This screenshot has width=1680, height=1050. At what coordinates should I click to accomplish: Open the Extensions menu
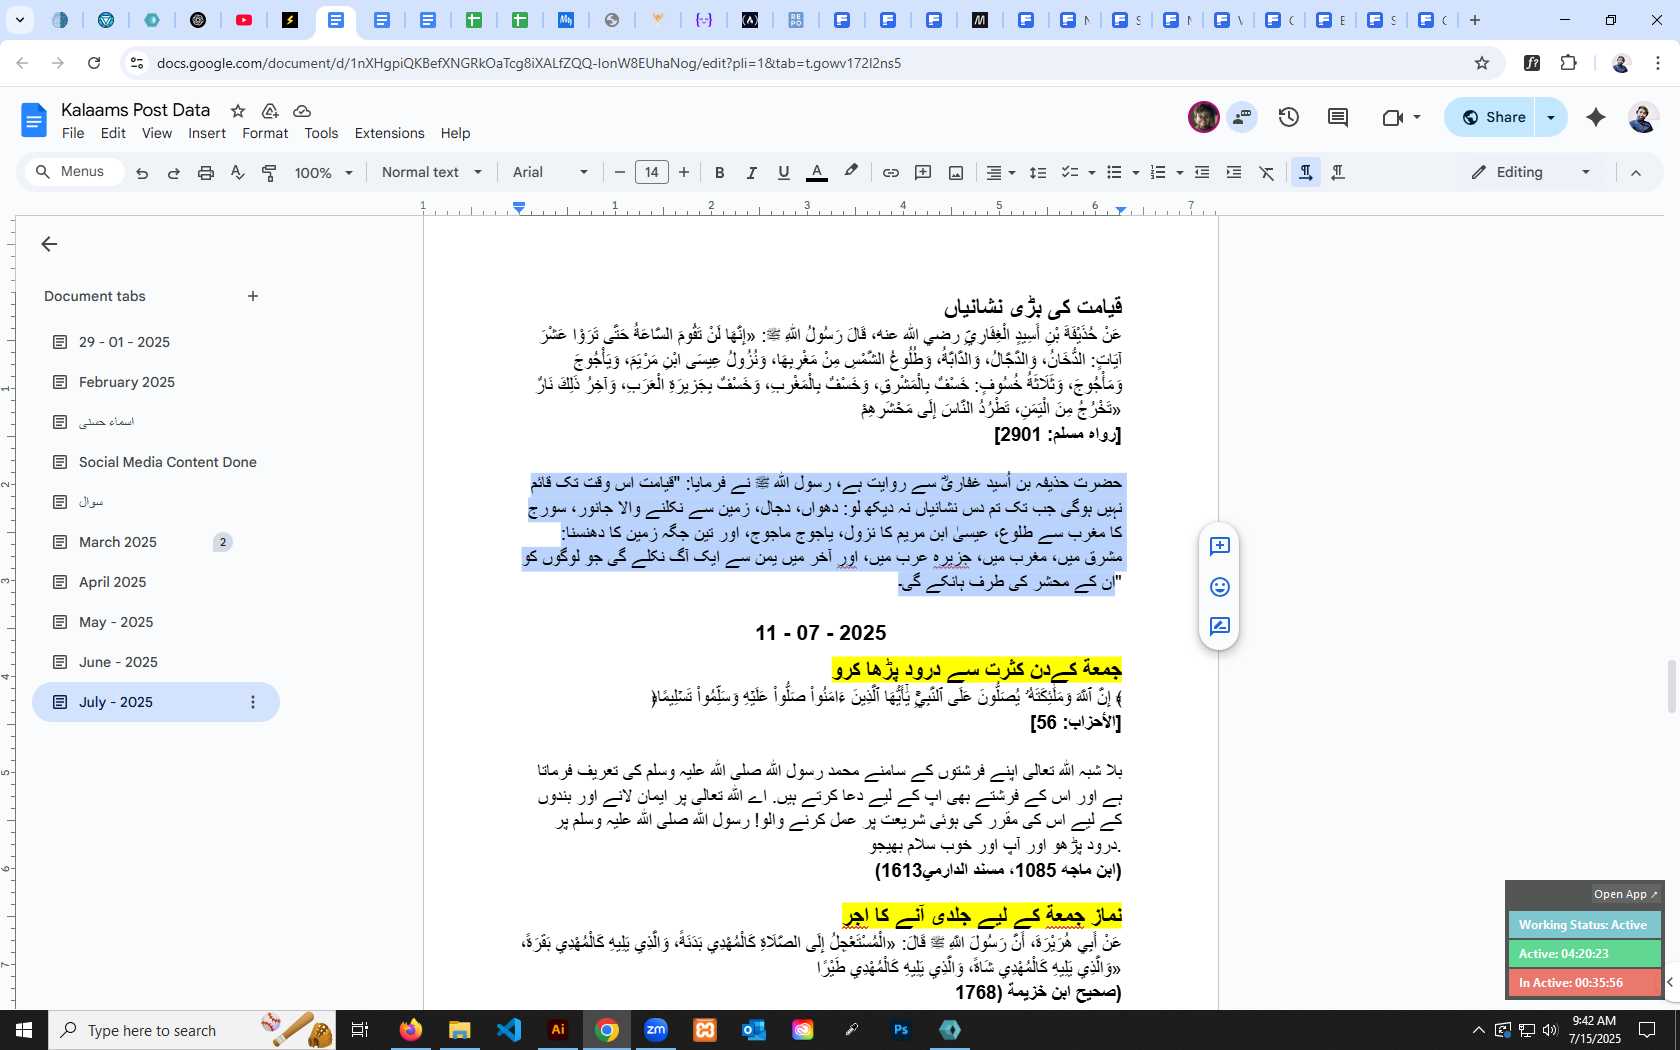(x=389, y=133)
